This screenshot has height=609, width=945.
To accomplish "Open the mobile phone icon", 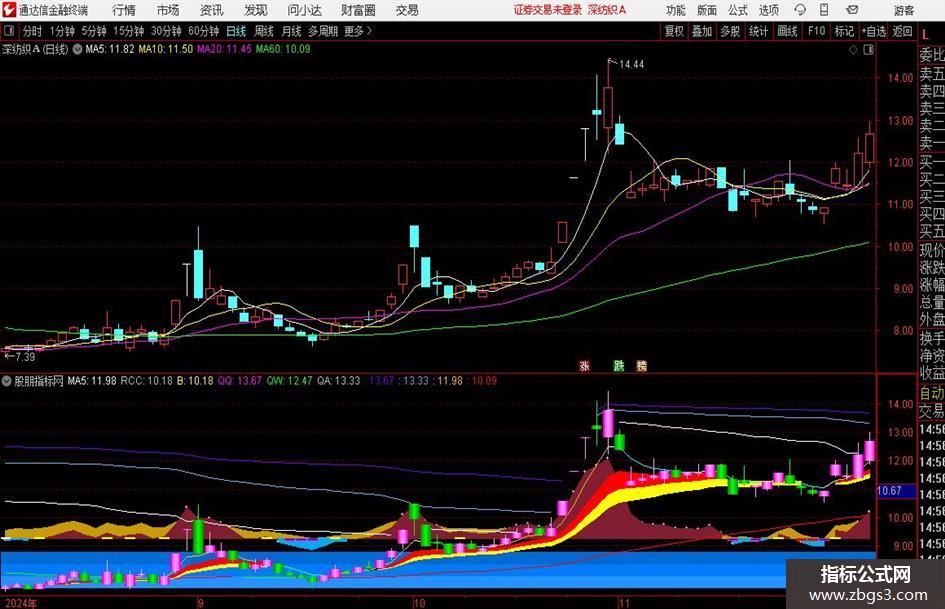I will tap(824, 10).
